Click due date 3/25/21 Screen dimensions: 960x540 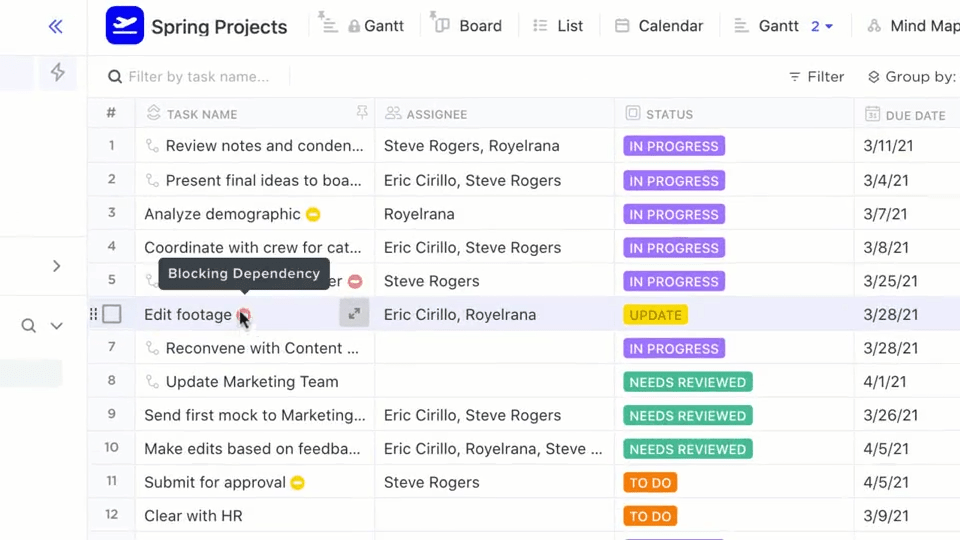[891, 281]
